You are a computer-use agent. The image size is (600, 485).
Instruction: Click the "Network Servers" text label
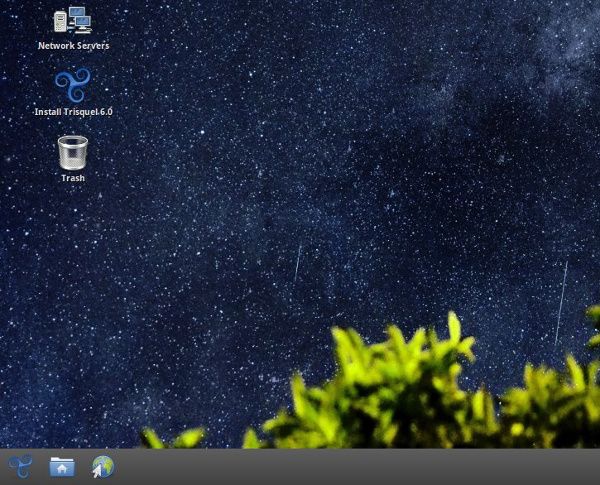[73, 46]
